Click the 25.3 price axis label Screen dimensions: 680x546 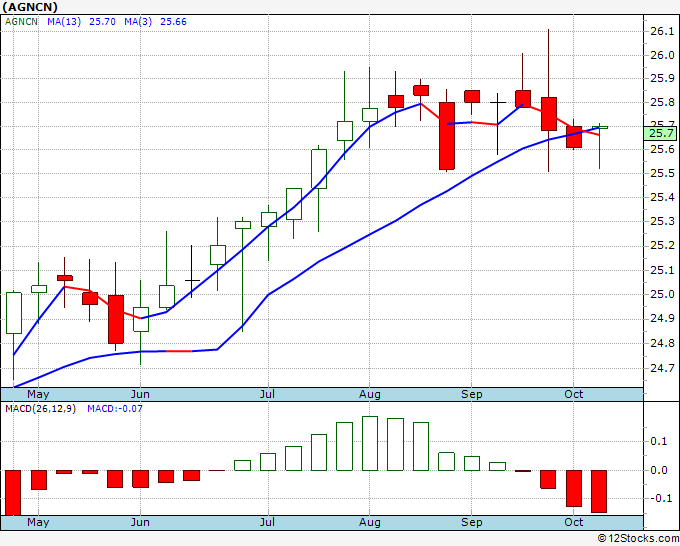662,222
